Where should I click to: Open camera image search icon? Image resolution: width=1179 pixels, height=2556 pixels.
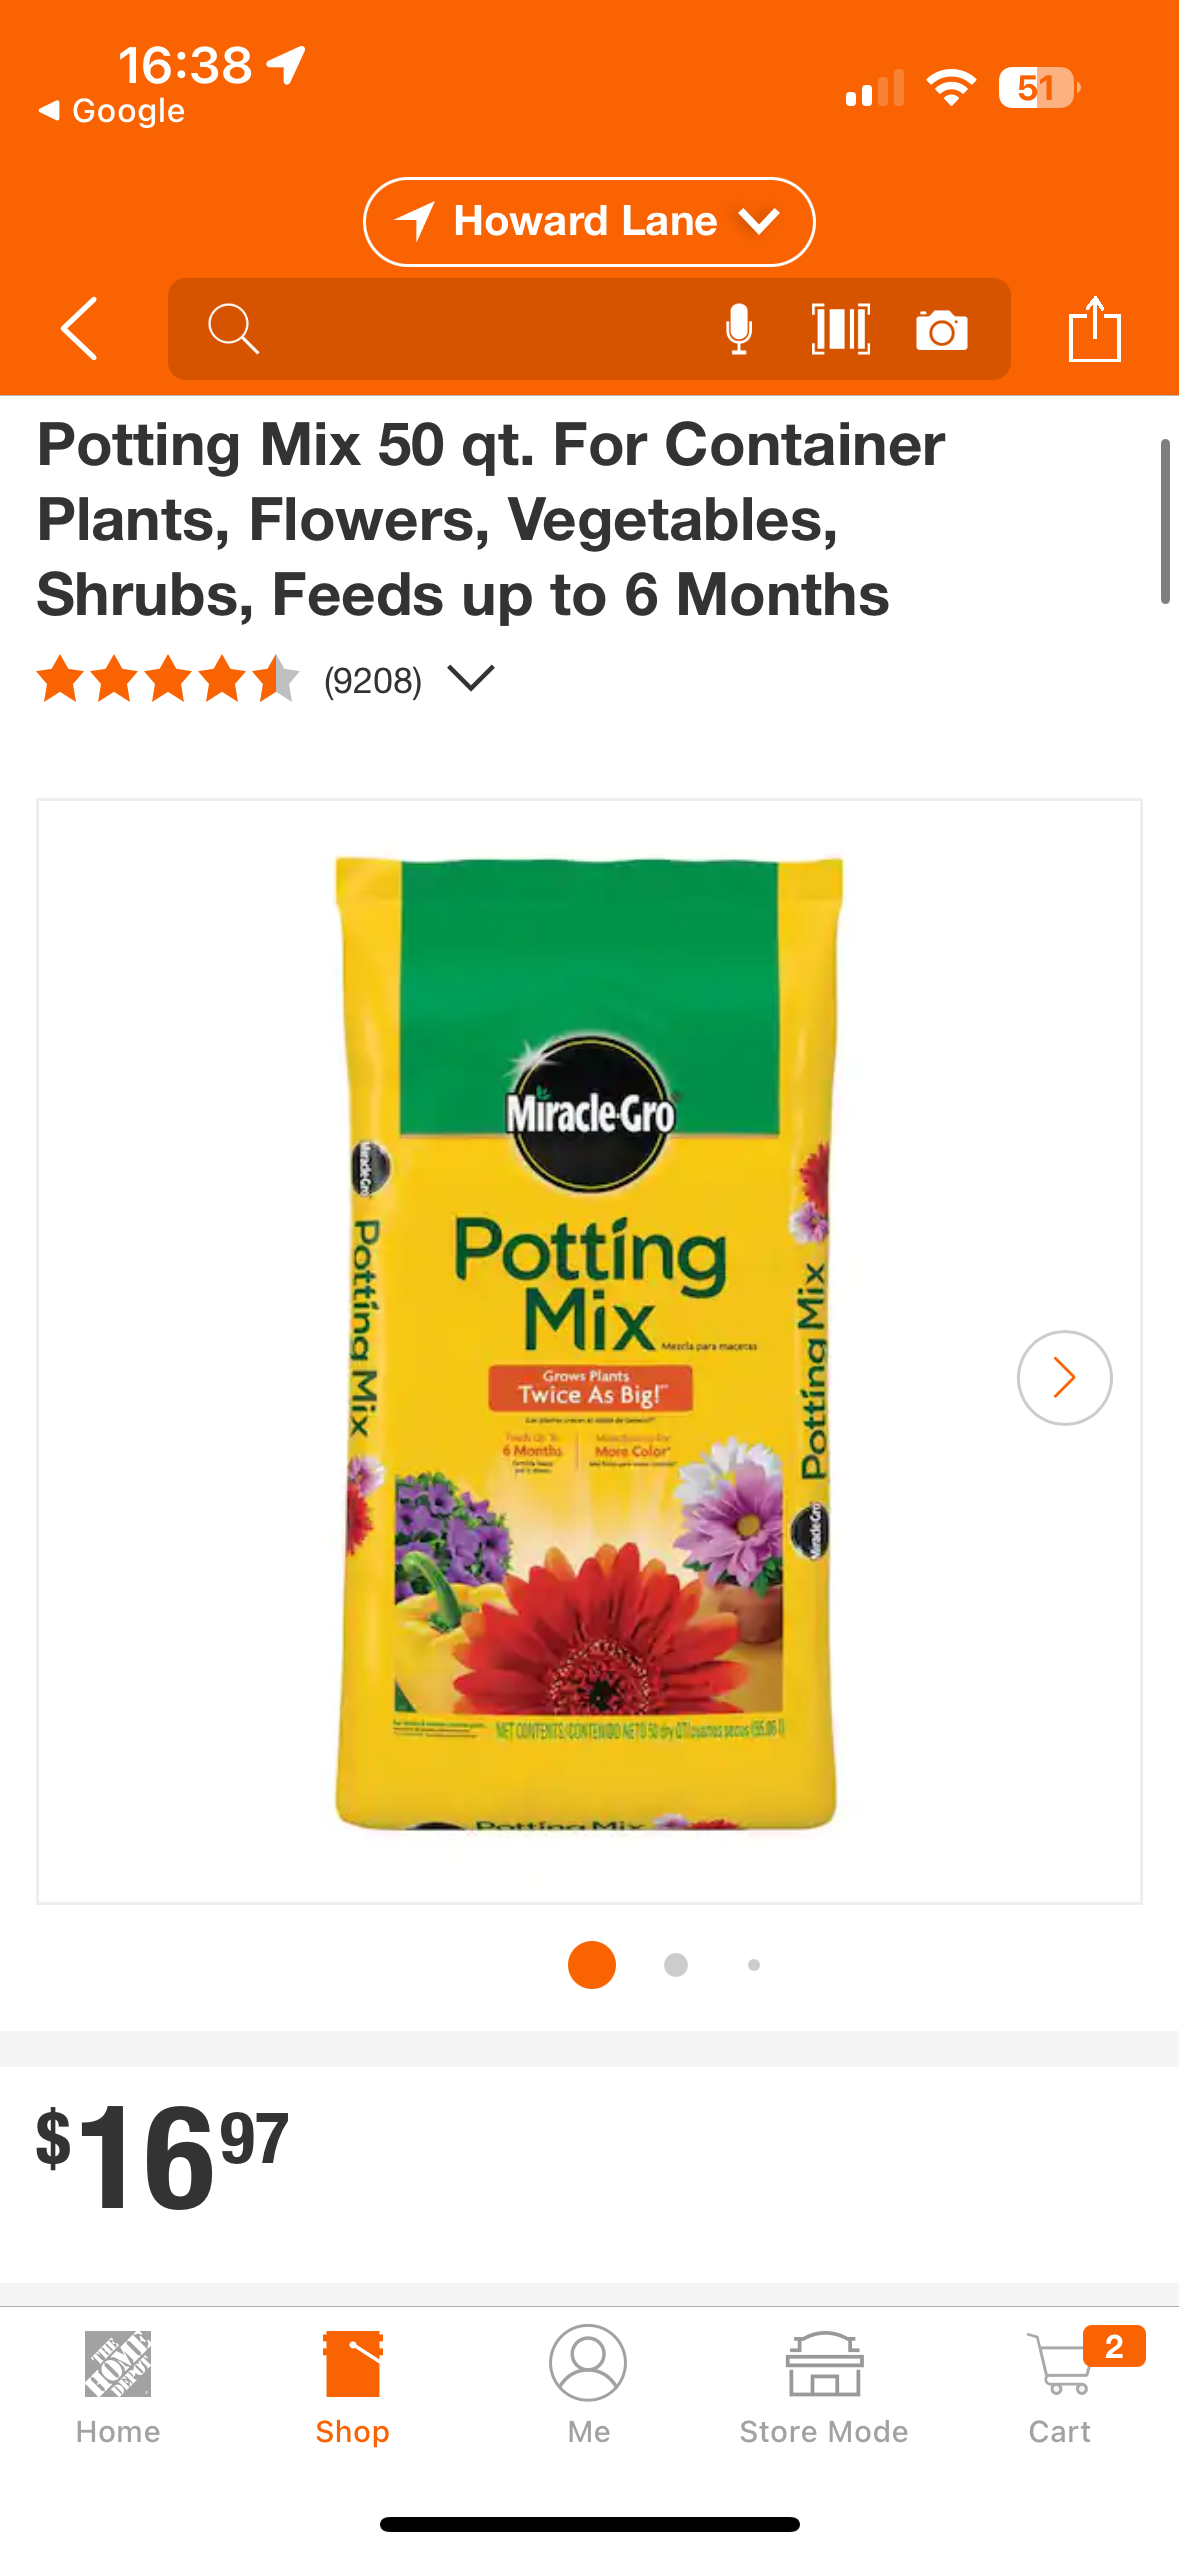point(941,330)
